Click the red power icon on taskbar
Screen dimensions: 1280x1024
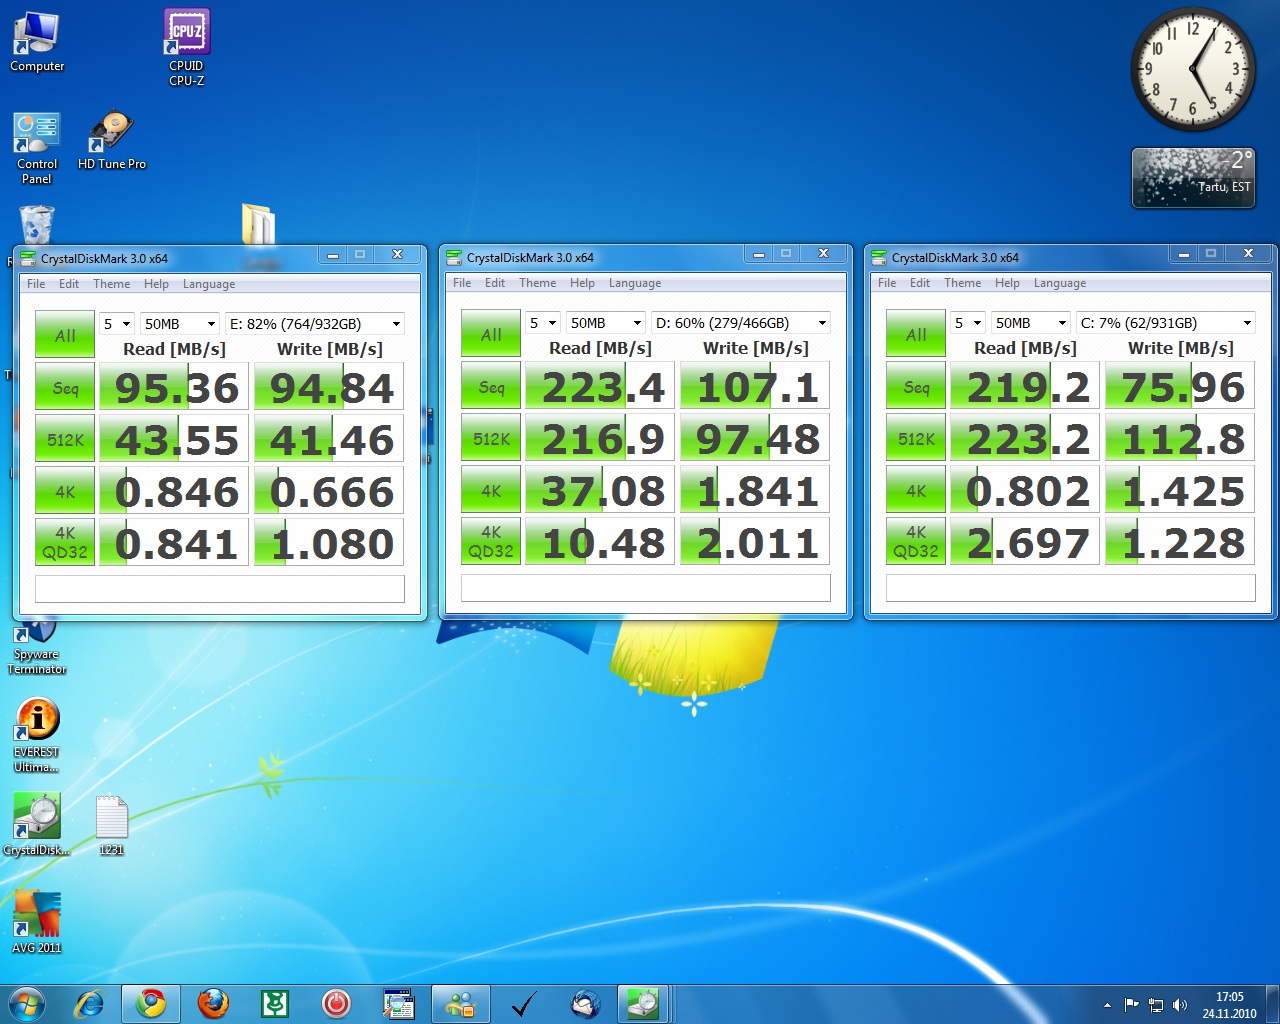336,1003
